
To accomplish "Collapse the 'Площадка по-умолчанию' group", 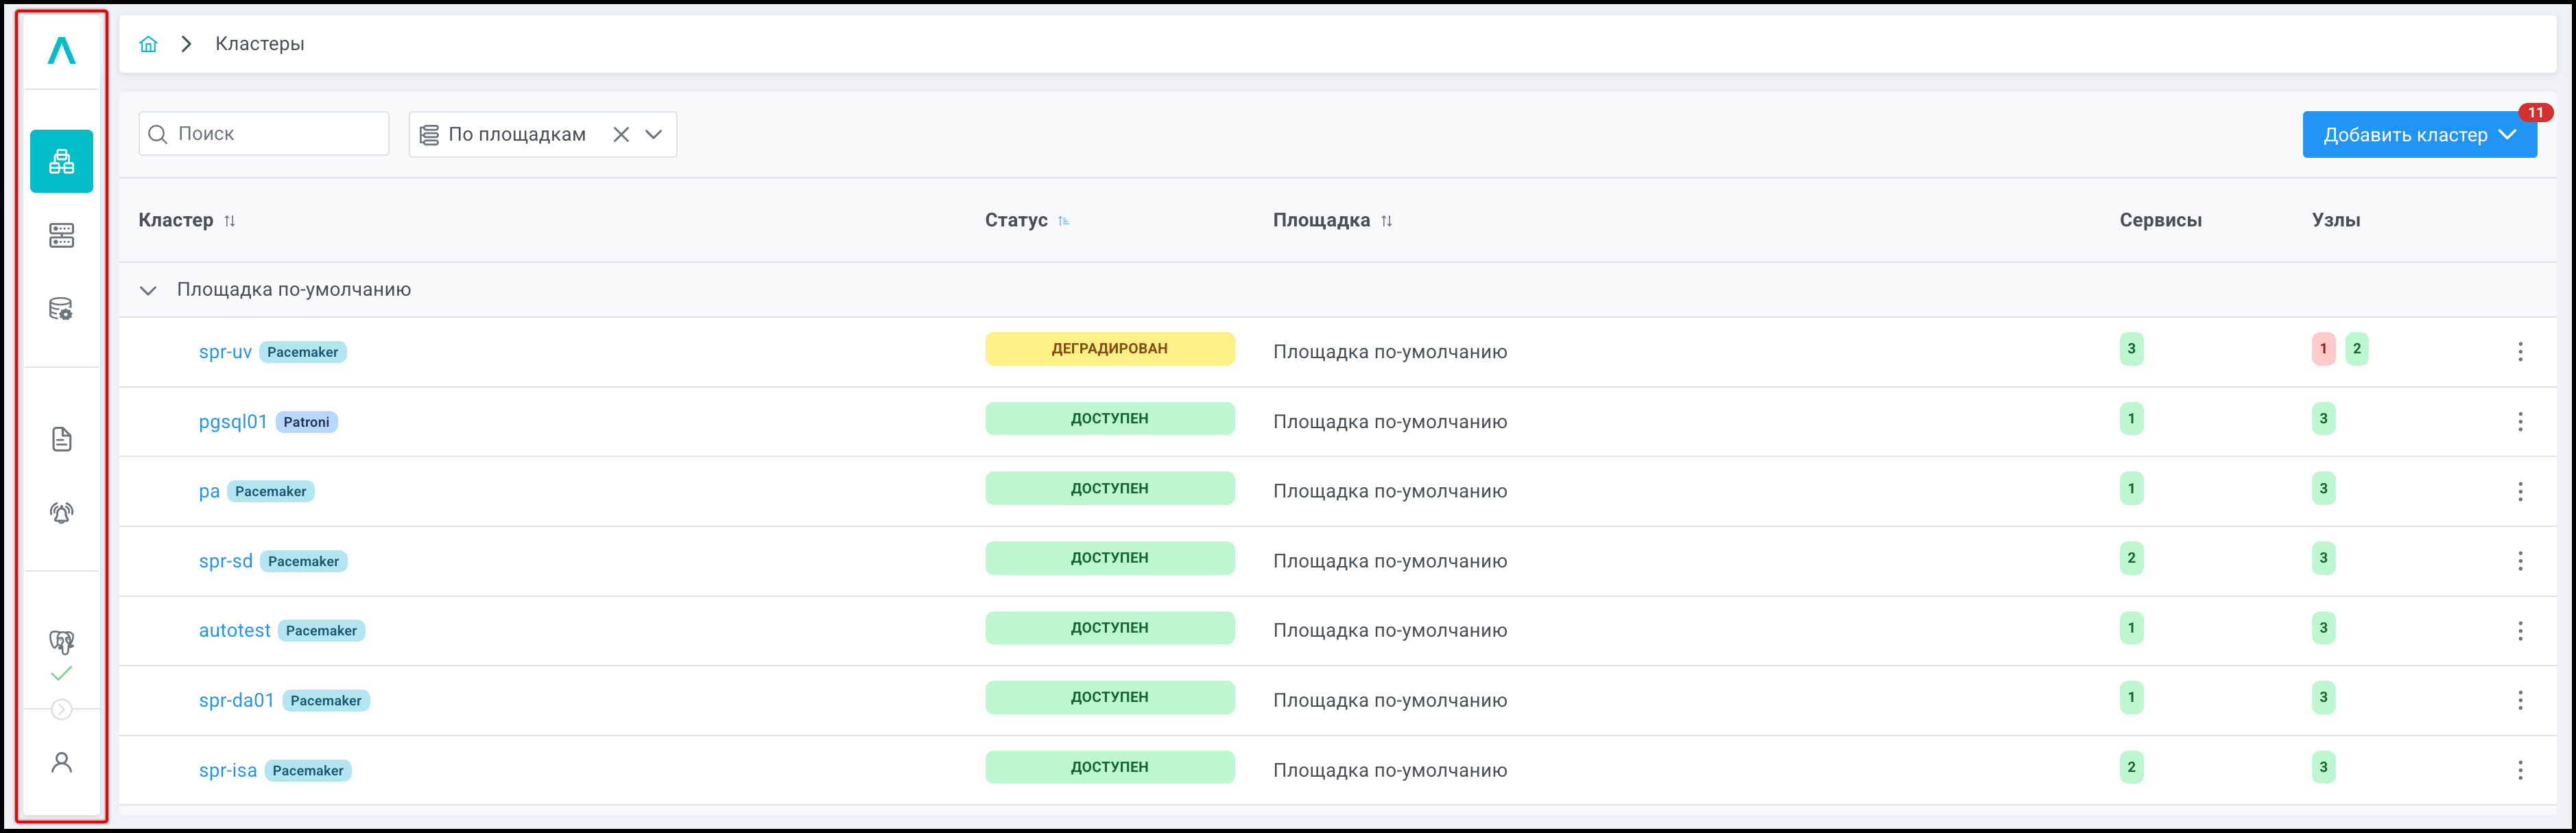I will point(148,290).
